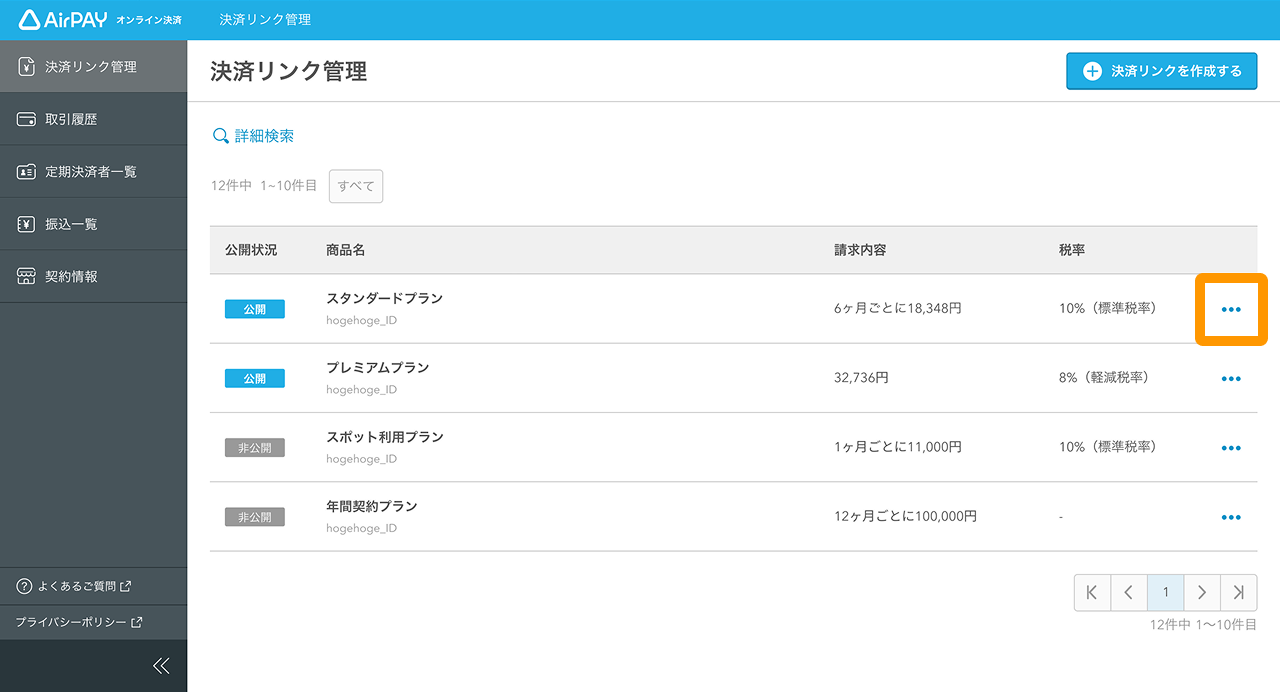Click the すべて filter button

[356, 186]
